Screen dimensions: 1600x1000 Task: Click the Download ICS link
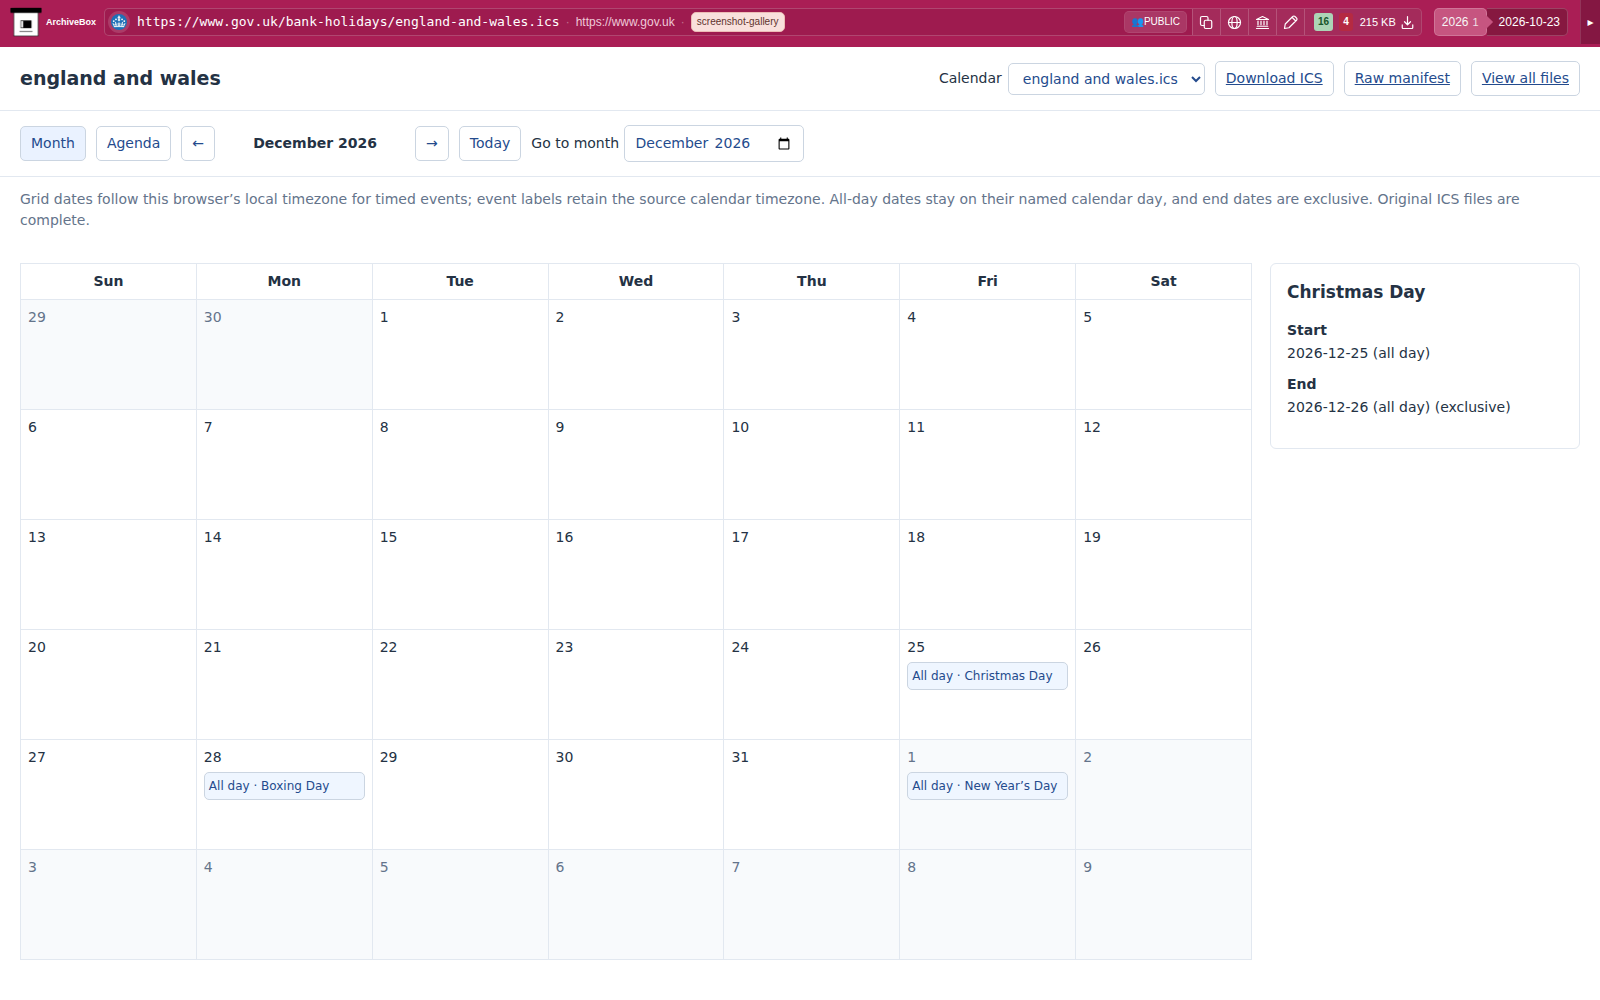[1274, 79]
